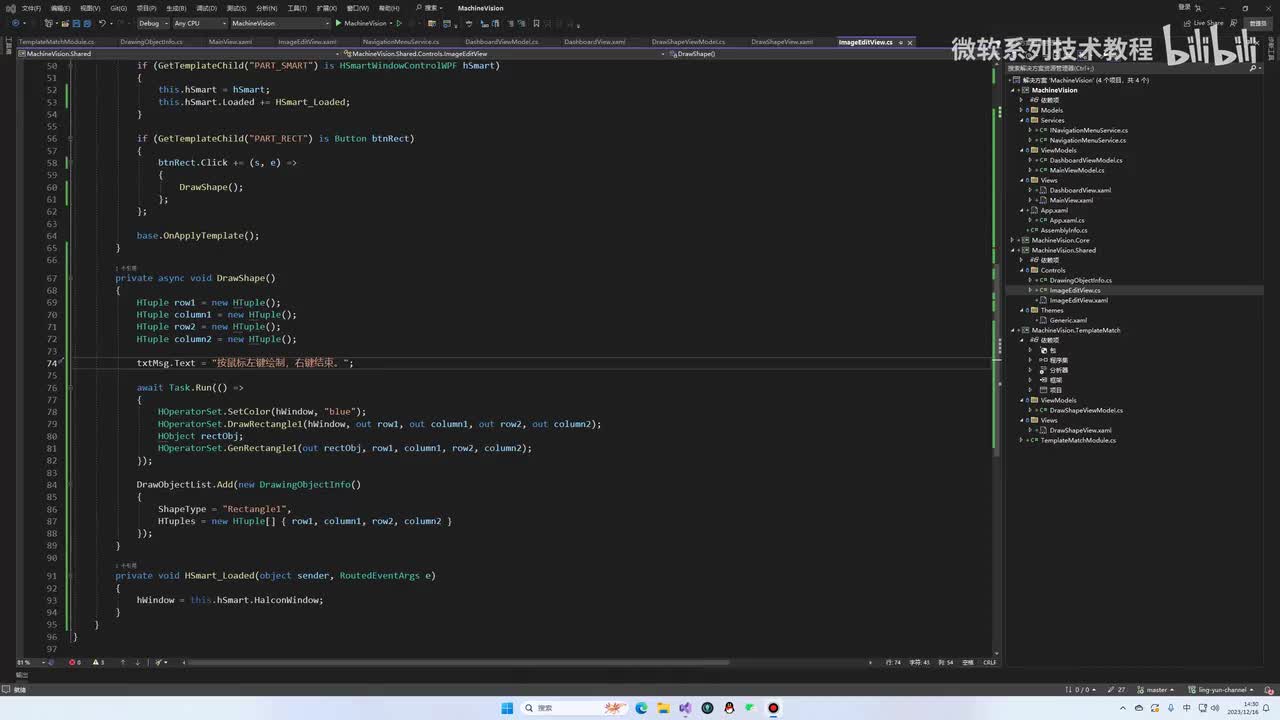
Task: Click the horizontal scrollbar under the editor
Action: point(460,662)
